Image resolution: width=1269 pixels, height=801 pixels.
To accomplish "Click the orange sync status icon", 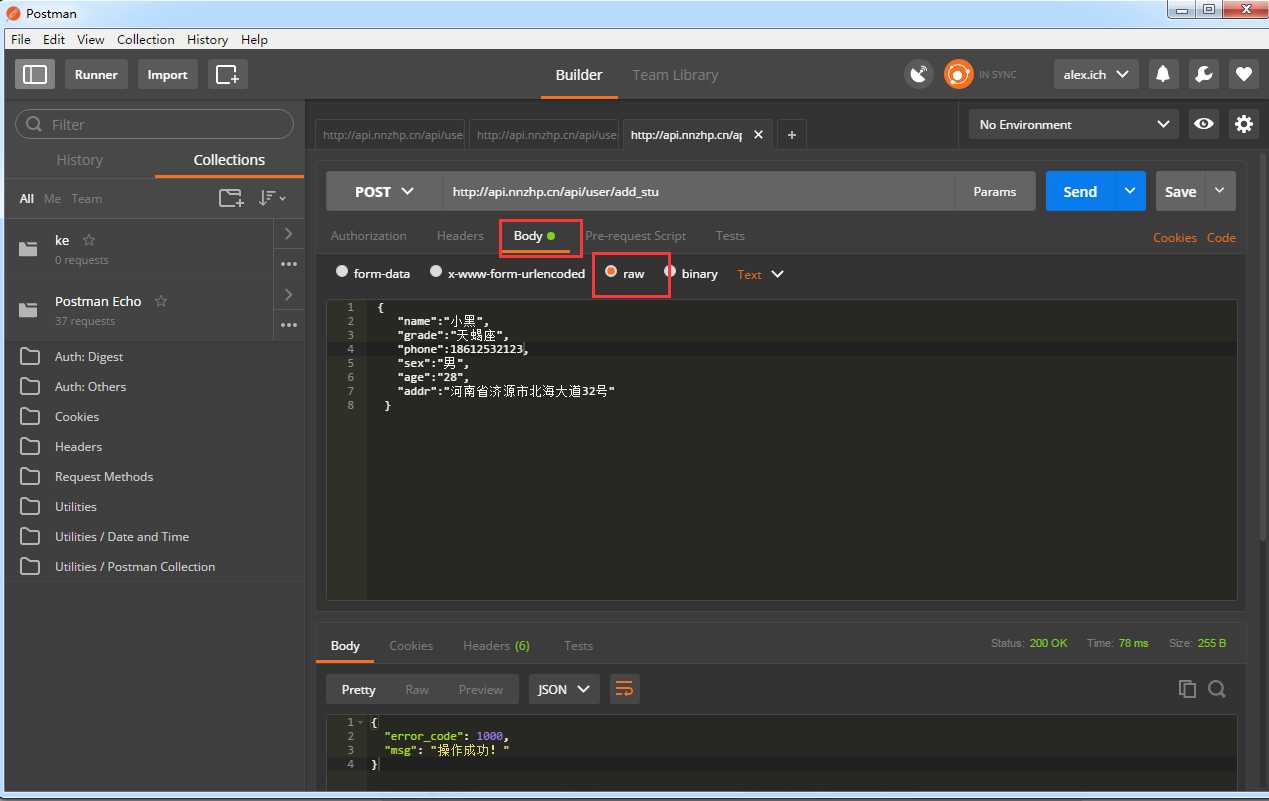I will point(958,74).
